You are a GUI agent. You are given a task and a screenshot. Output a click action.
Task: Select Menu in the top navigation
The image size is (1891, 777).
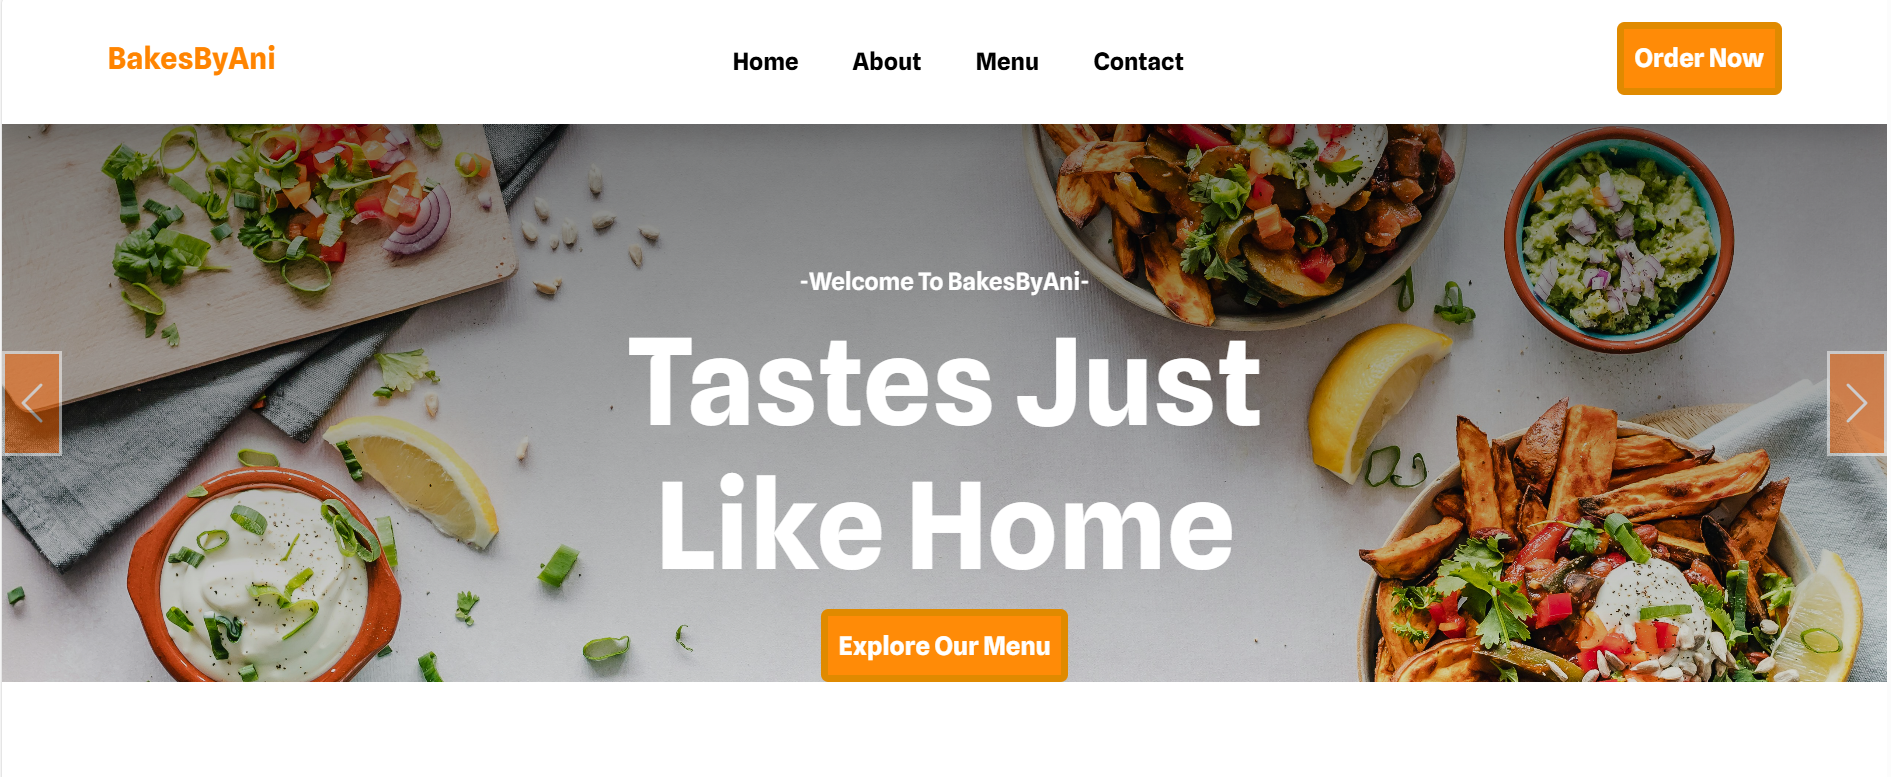[x=1007, y=62]
